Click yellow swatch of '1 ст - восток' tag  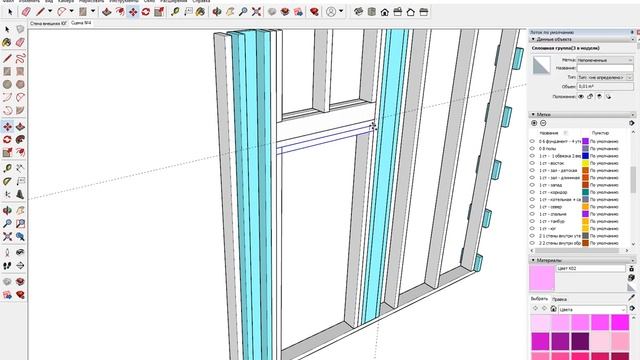click(585, 163)
